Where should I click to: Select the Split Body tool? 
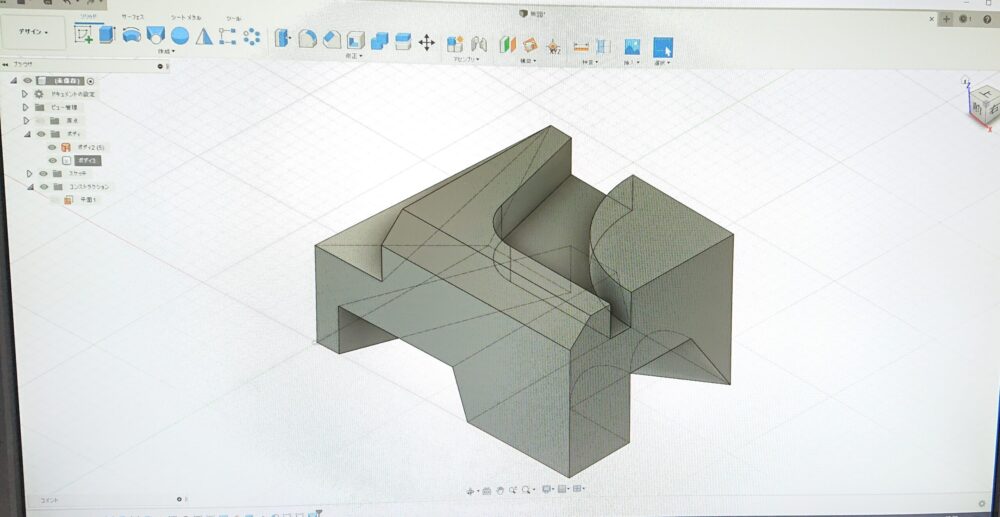tap(403, 41)
